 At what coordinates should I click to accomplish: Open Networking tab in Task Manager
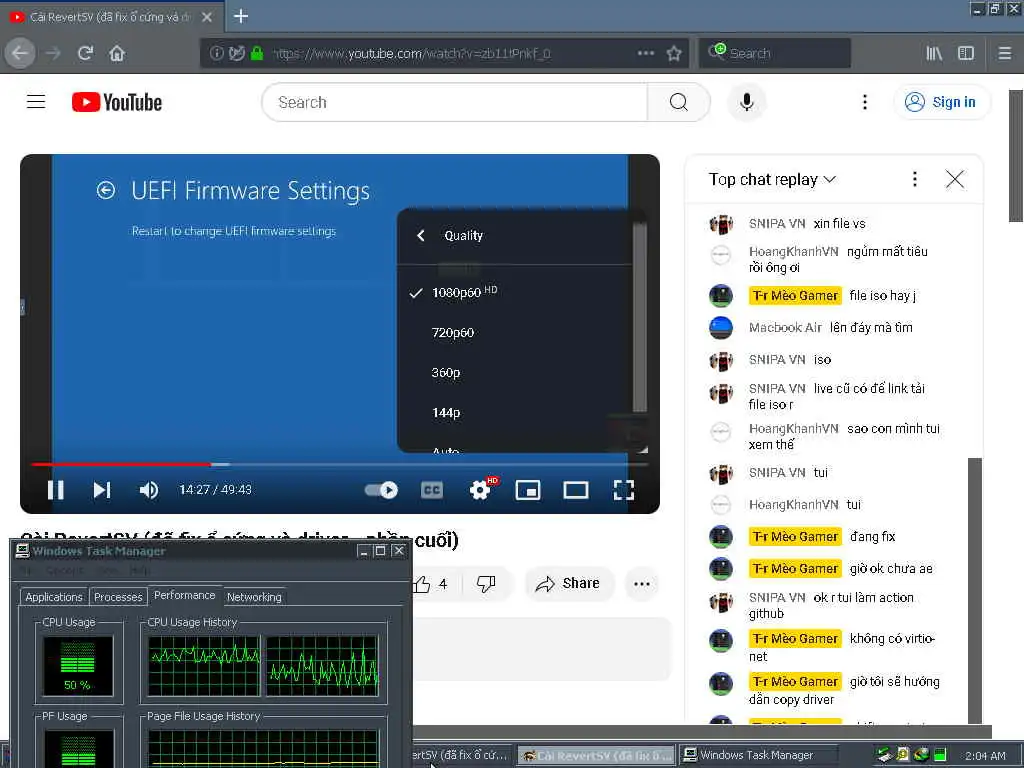pyautogui.click(x=254, y=597)
